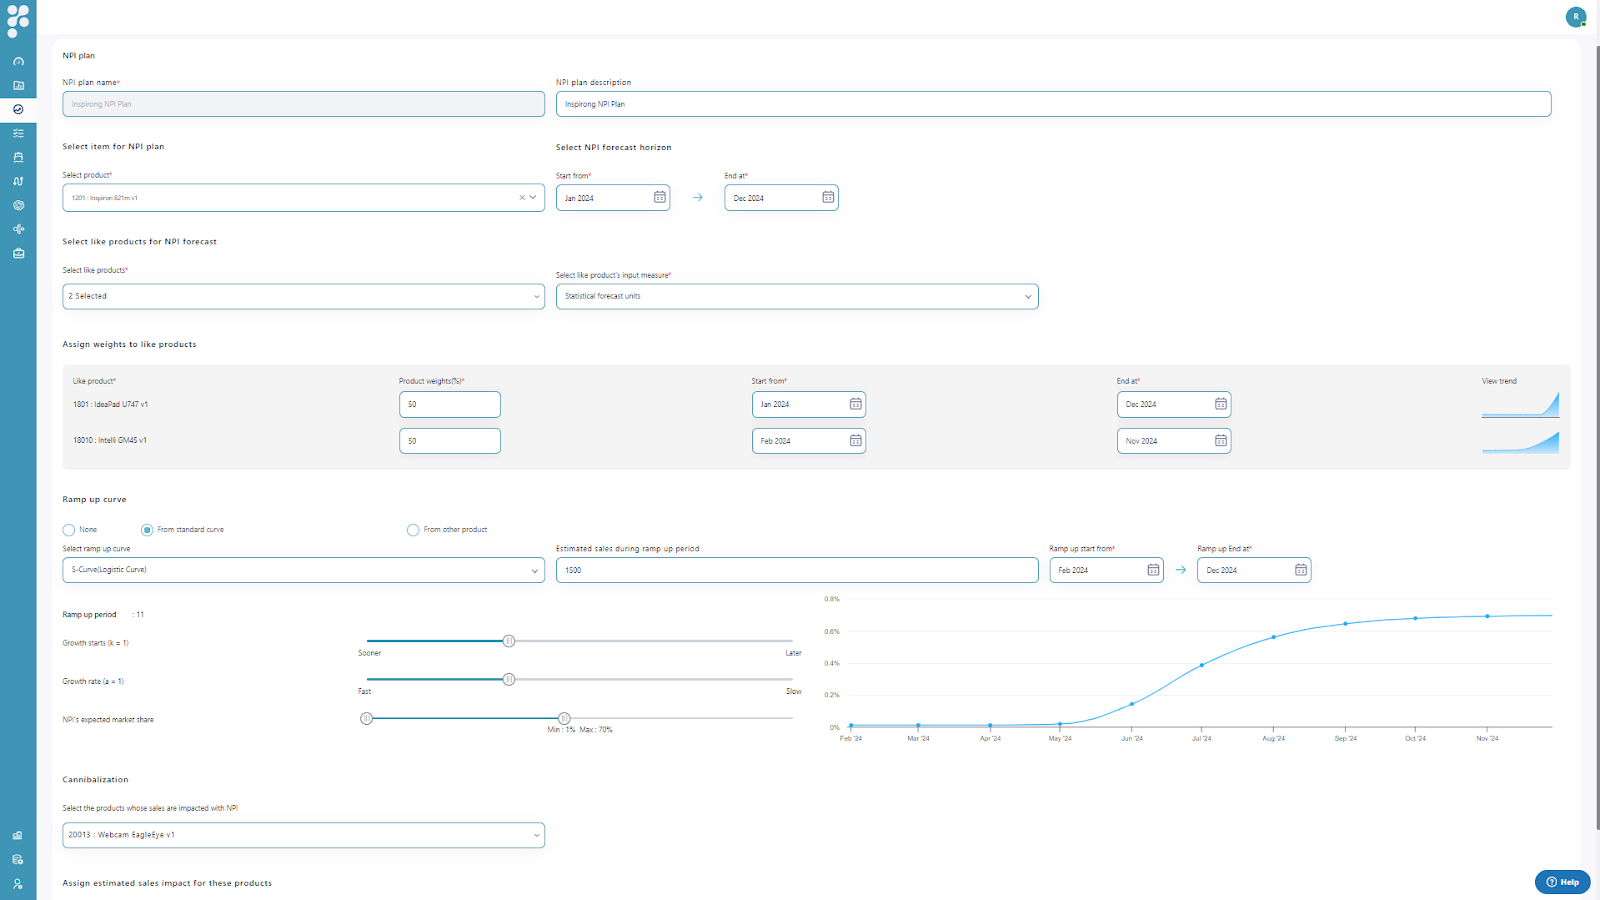Click the Growth starts slider handle
Image resolution: width=1600 pixels, height=900 pixels.
[x=509, y=641]
